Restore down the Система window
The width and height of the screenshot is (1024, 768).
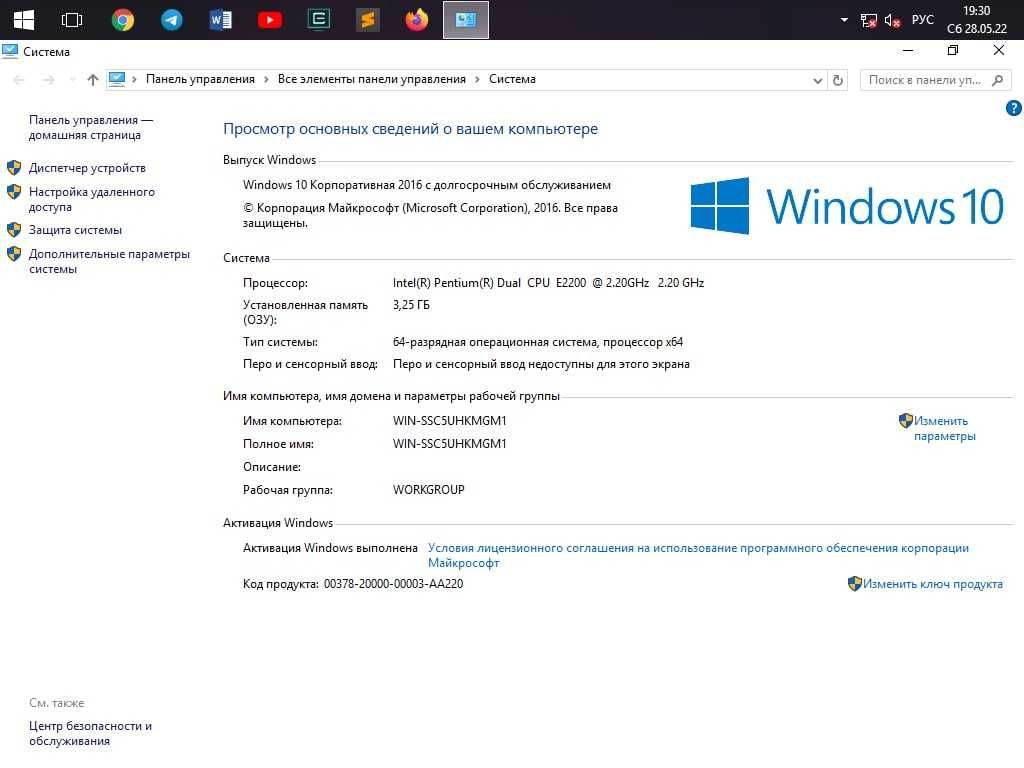point(953,50)
